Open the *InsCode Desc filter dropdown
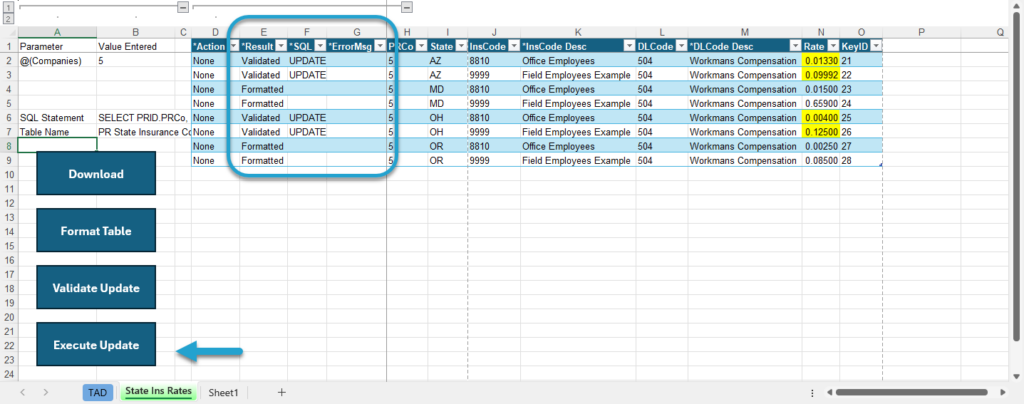The height and width of the screenshot is (404, 1024). click(630, 46)
